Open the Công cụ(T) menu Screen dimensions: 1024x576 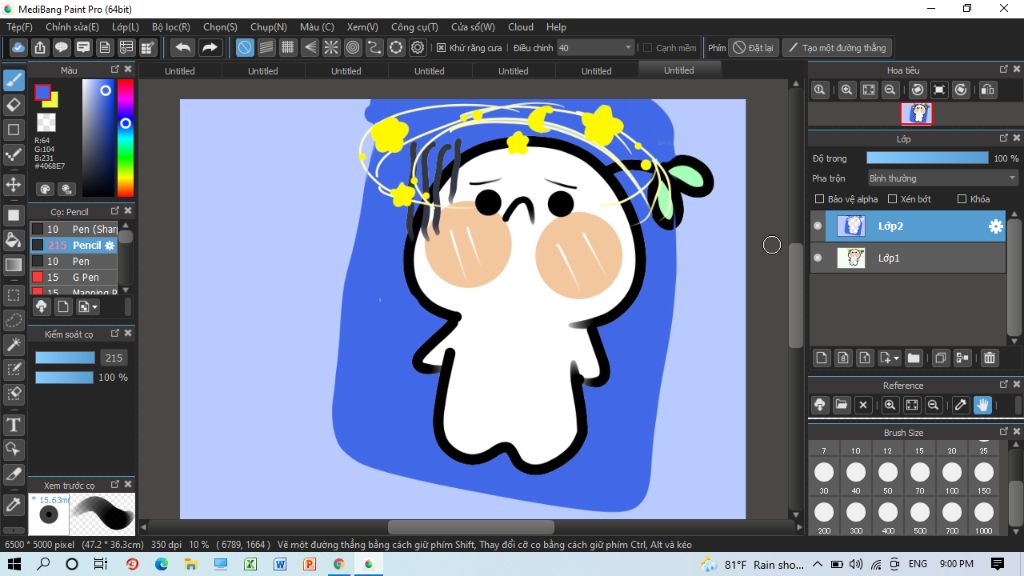click(x=415, y=27)
